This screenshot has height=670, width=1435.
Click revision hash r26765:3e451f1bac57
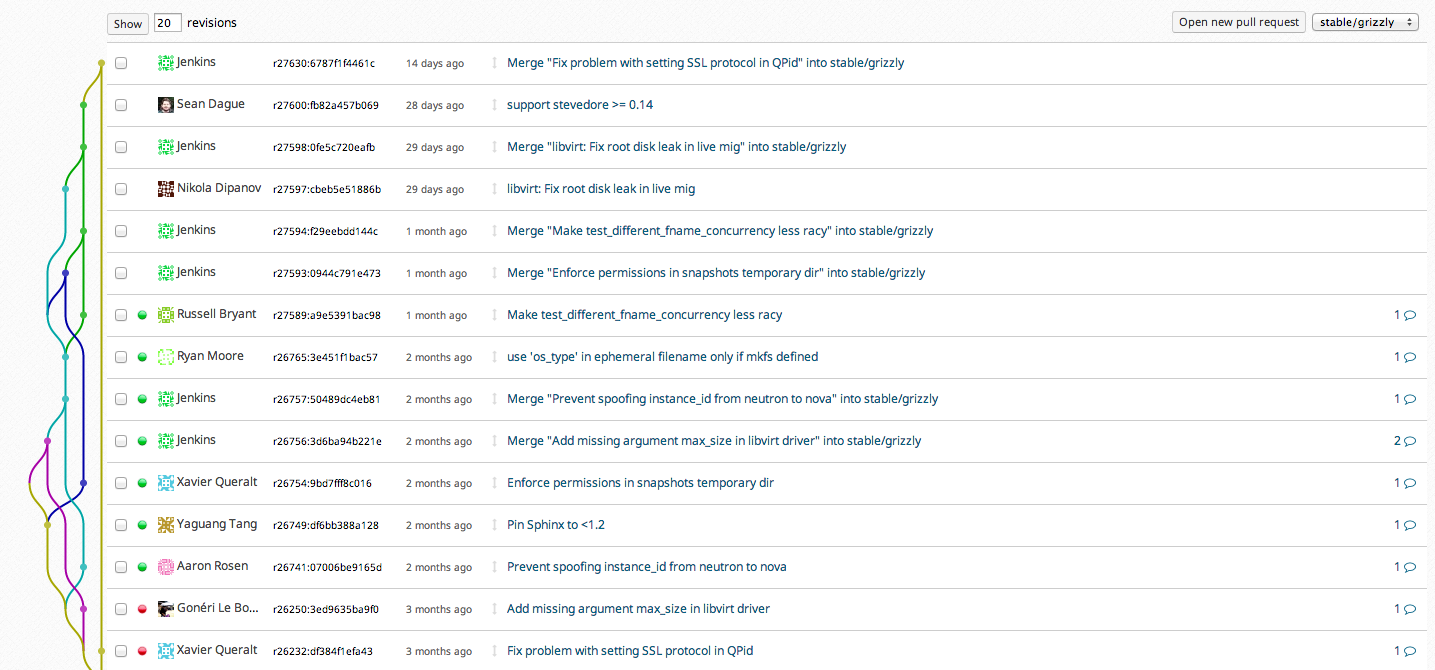(325, 358)
